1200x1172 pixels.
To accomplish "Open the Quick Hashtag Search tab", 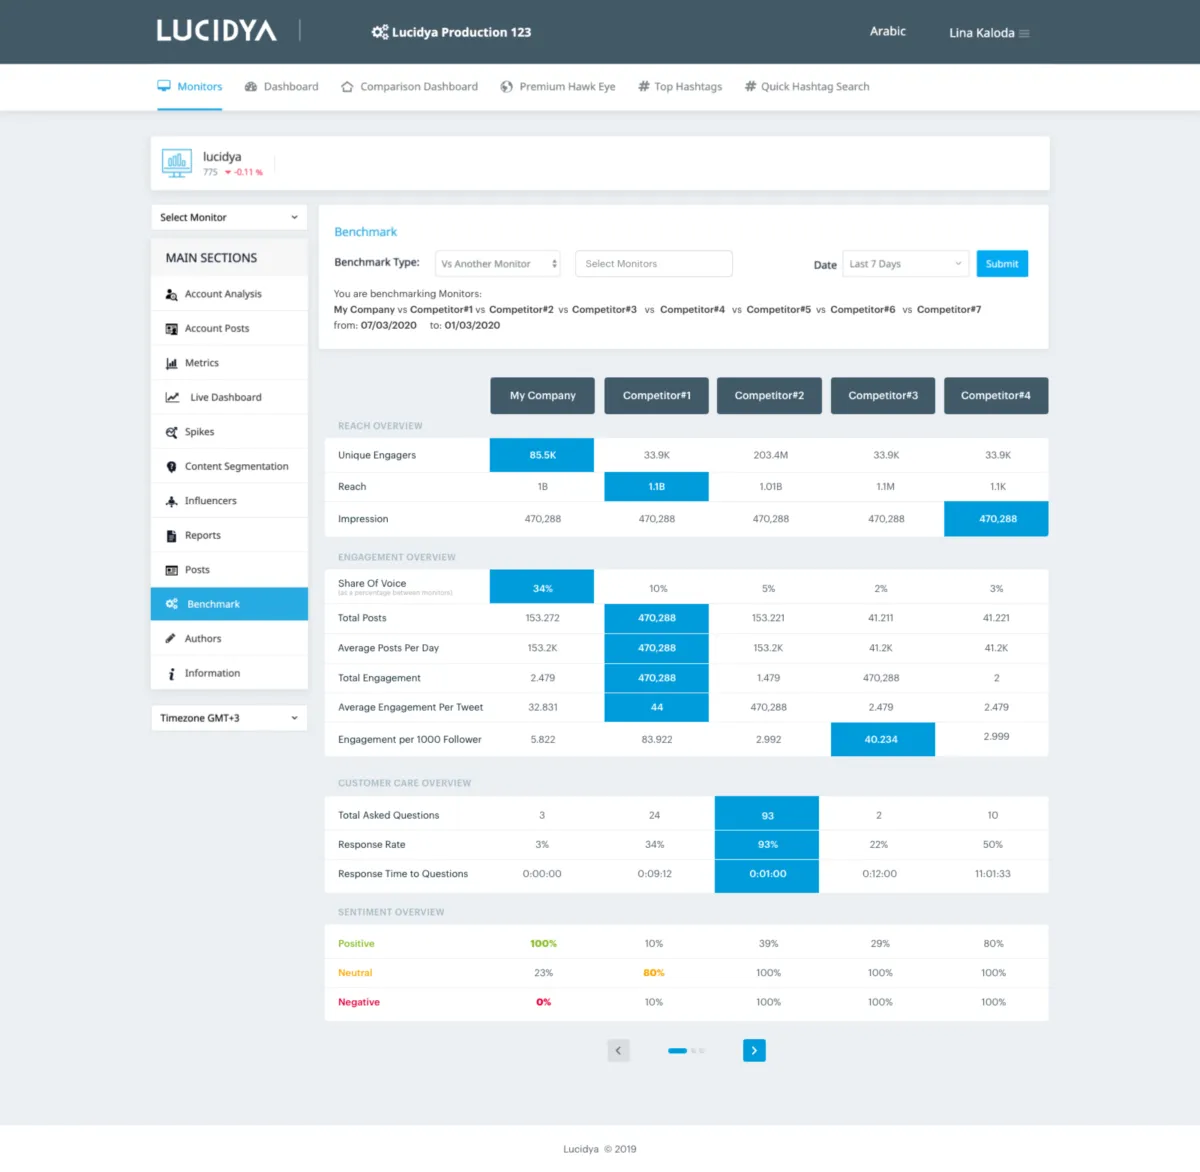I will pyautogui.click(x=807, y=87).
